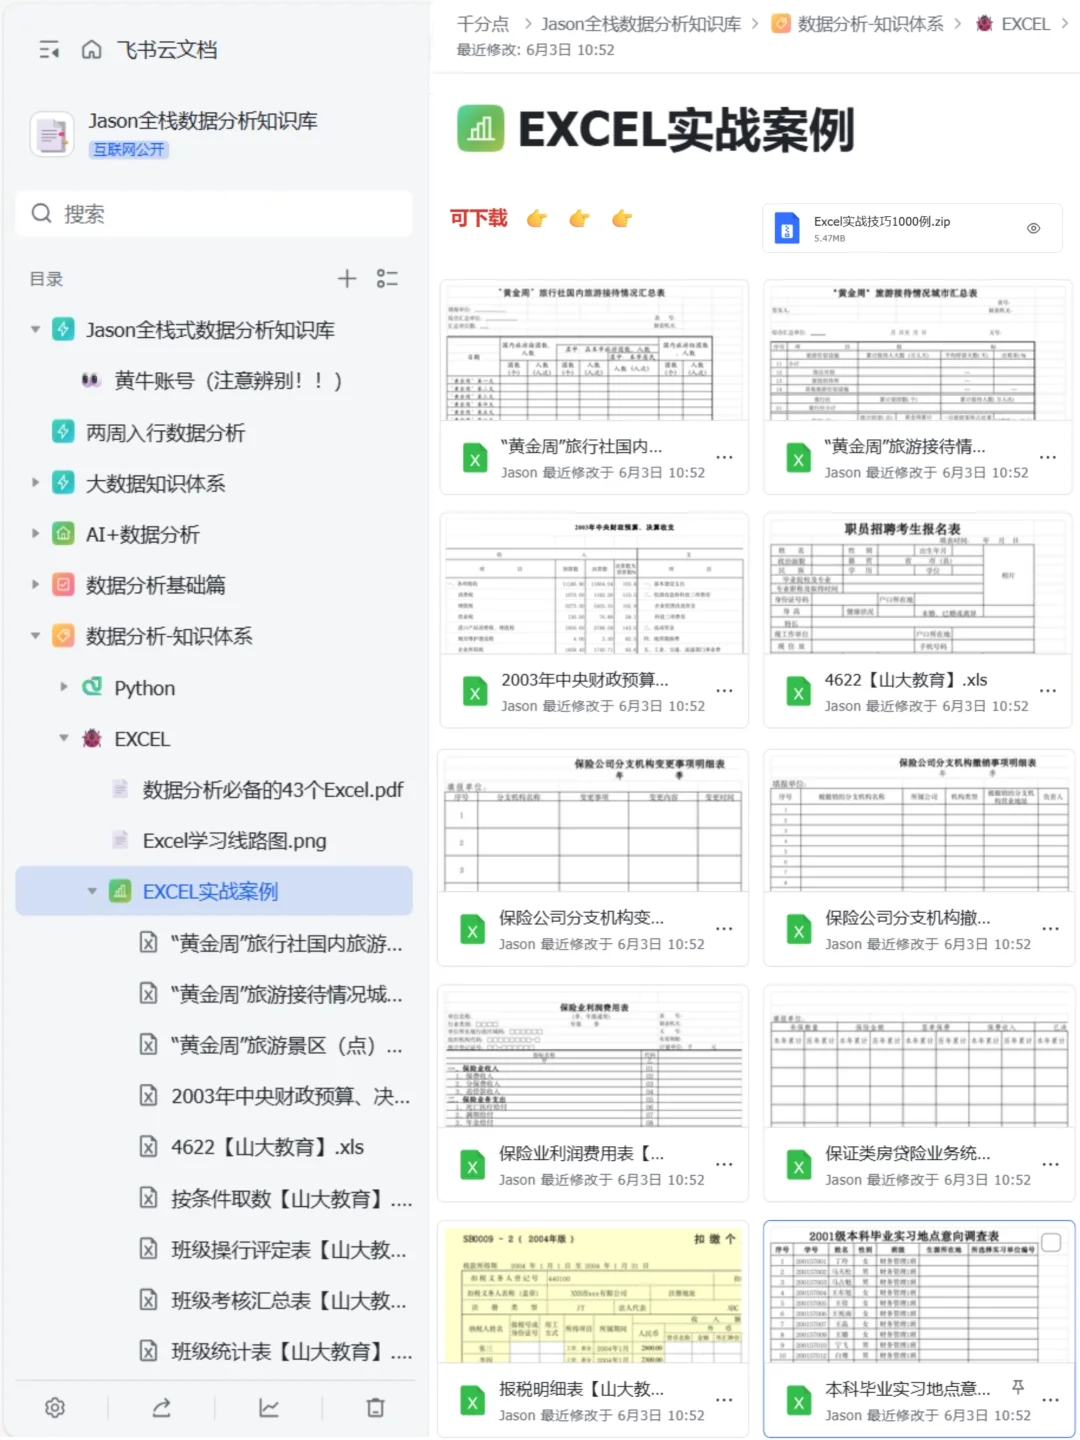Expand the Python node in sidebar
The image size is (1080, 1440).
point(63,687)
